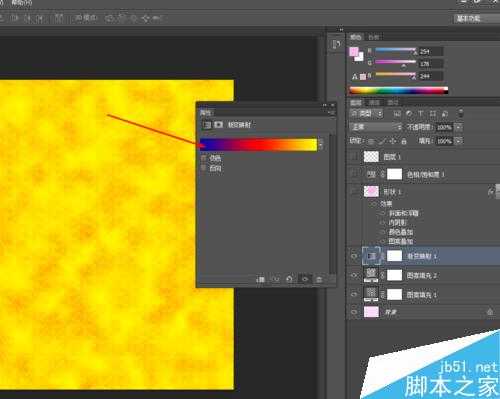This screenshot has height=399, width=500.
Task: Adjust the G slider in Color panel
Action: click(x=396, y=63)
